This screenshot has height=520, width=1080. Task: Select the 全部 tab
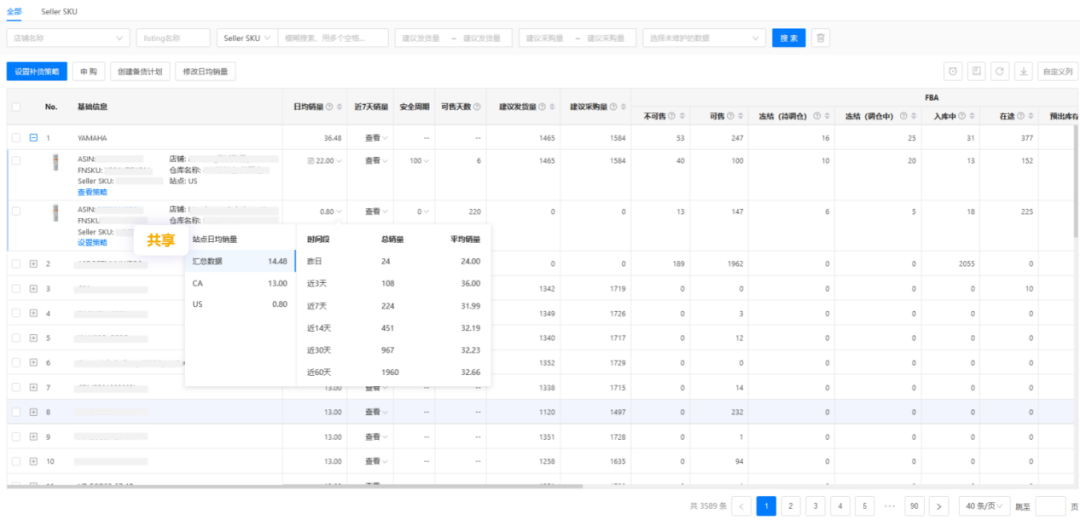pyautogui.click(x=15, y=11)
